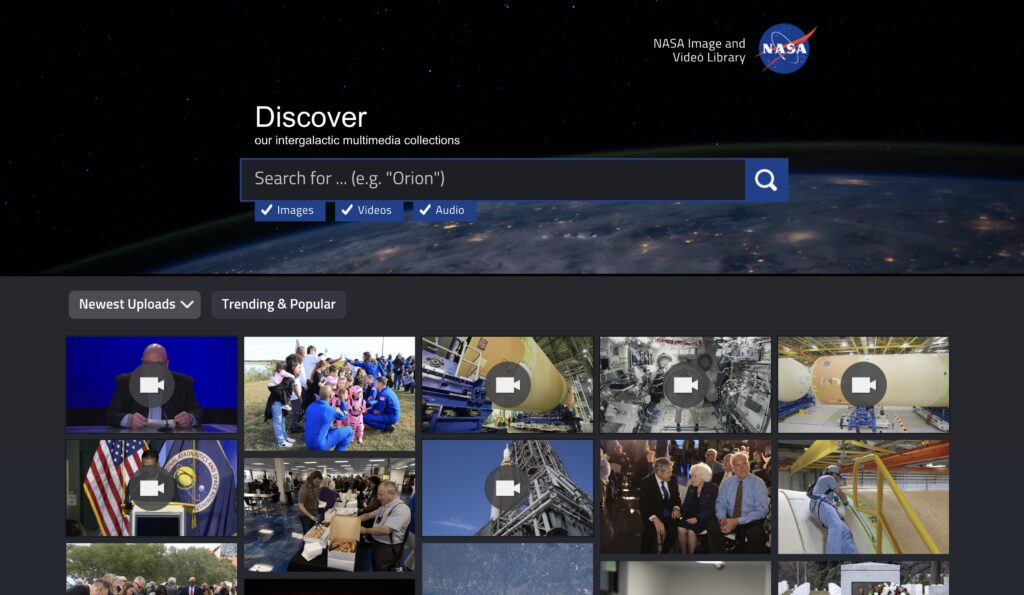
Task: Click video icon on space station interior
Action: coord(685,384)
